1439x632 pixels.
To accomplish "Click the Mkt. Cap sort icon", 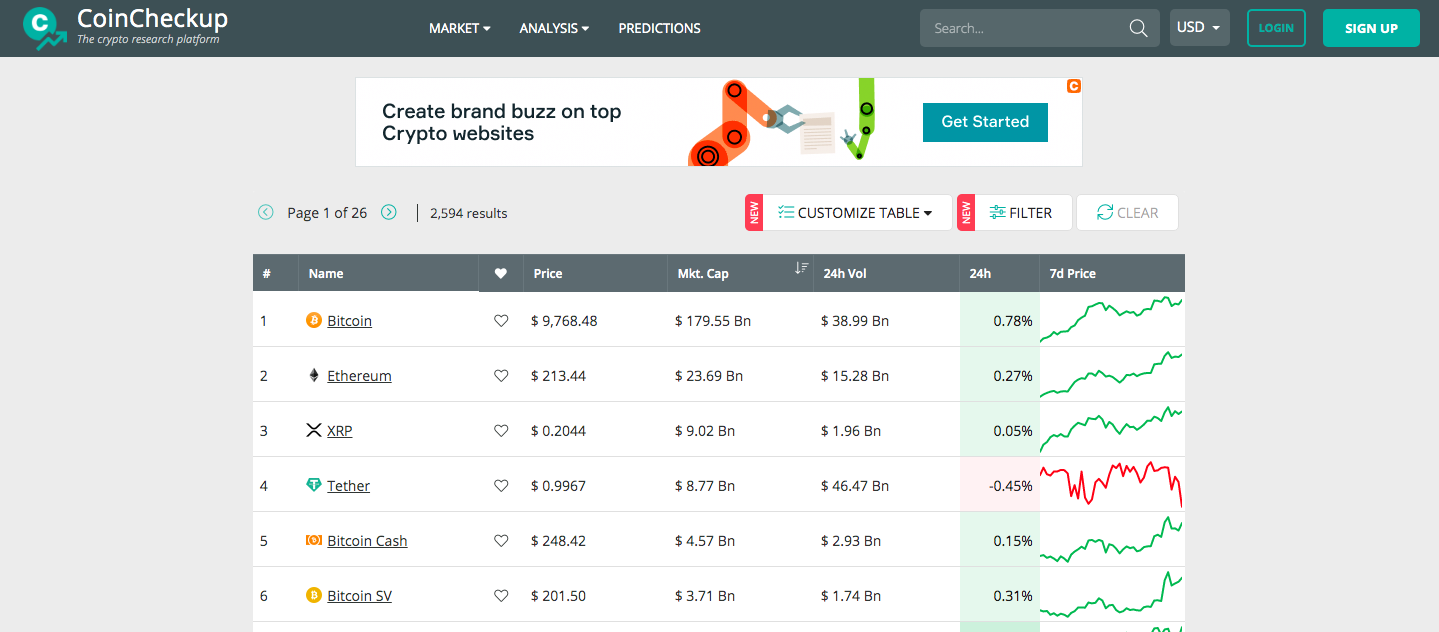I will tap(801, 268).
